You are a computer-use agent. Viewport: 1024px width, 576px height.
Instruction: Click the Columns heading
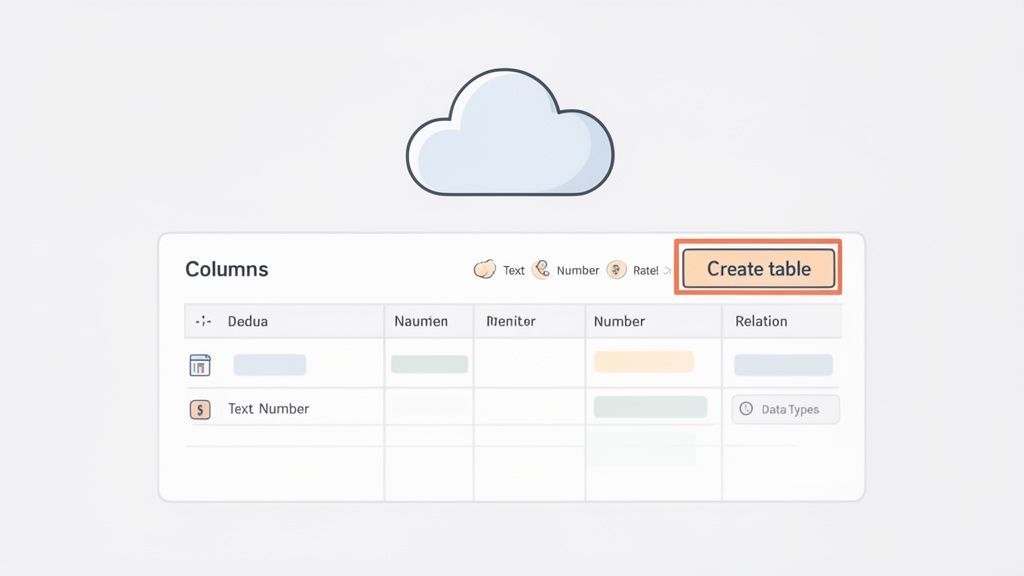tap(227, 269)
